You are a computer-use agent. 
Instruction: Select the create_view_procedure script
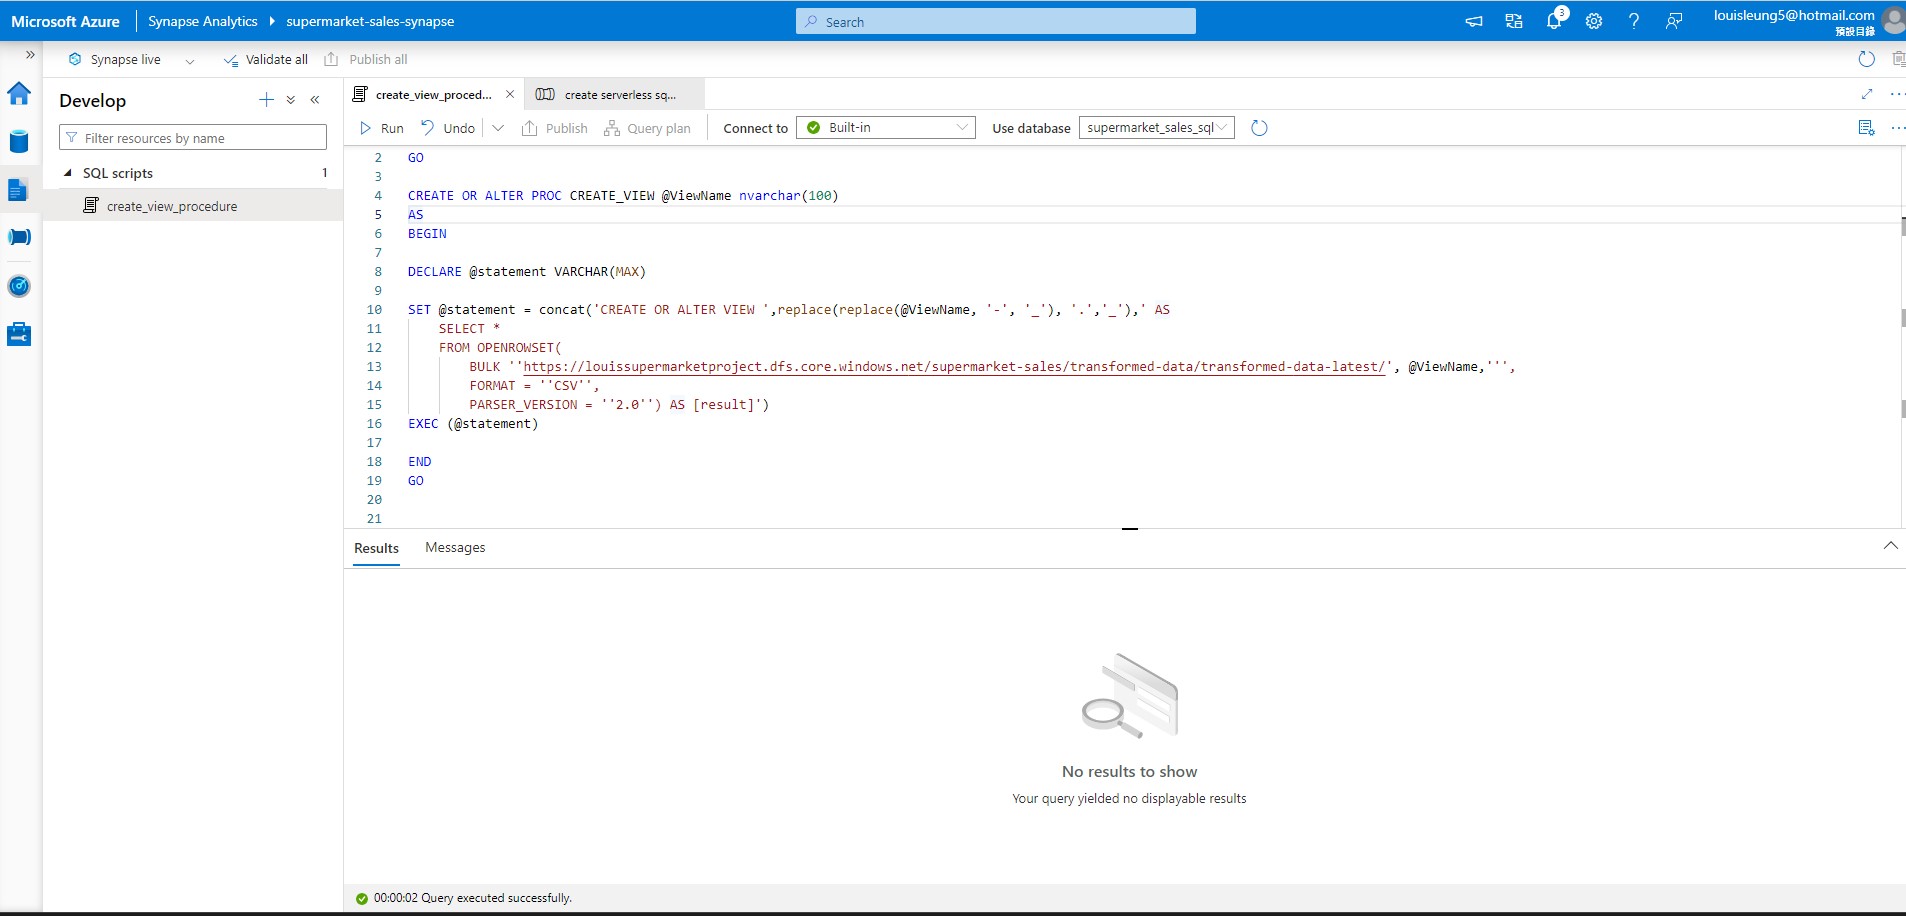coord(172,205)
